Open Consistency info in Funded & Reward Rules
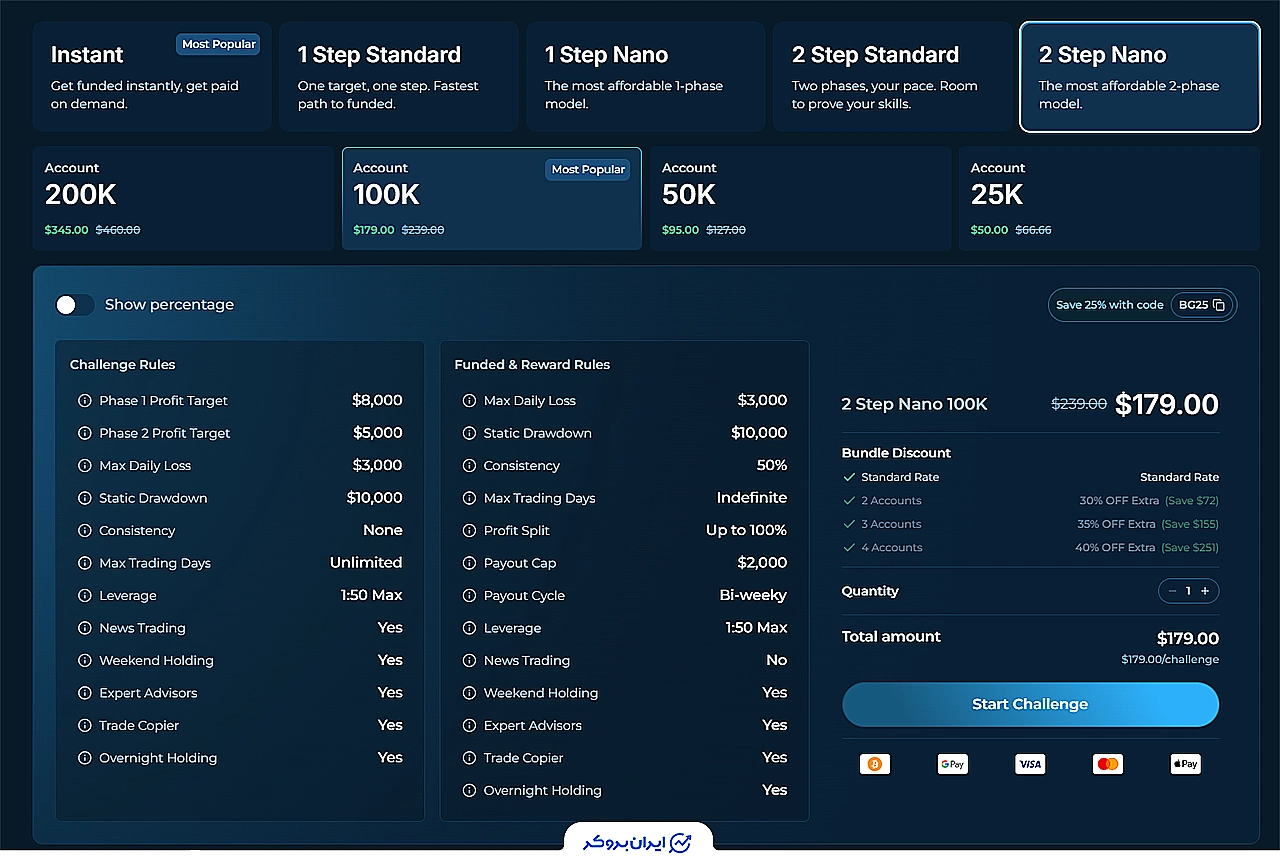1280x867 pixels. tap(469, 466)
